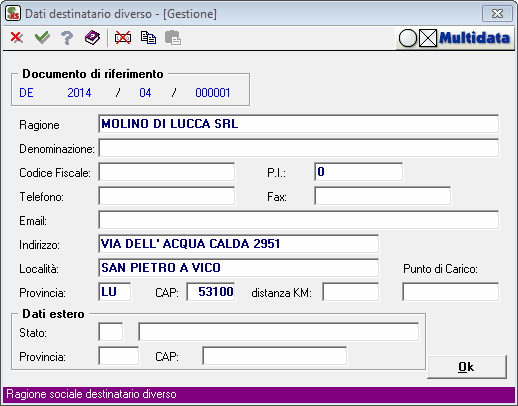
Task: Click the Email input field
Action: pyautogui.click(x=299, y=220)
